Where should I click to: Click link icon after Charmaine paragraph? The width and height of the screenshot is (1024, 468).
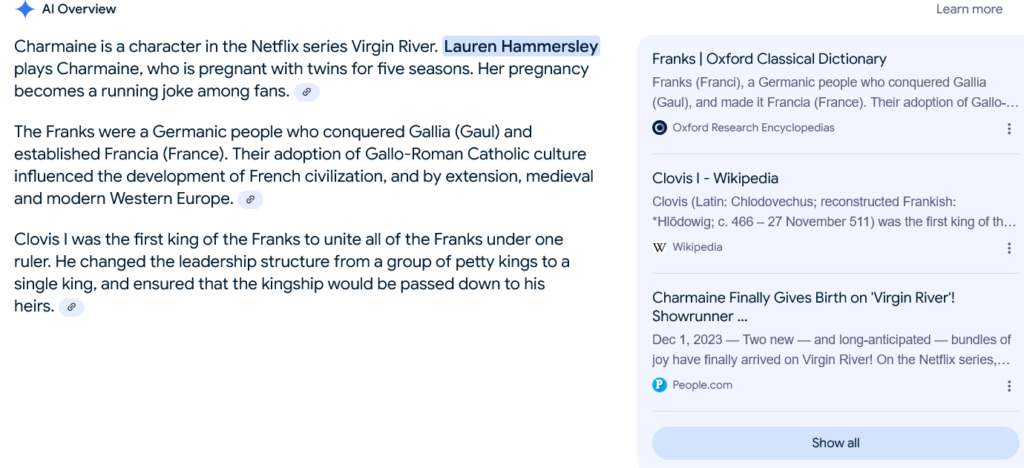click(x=307, y=92)
